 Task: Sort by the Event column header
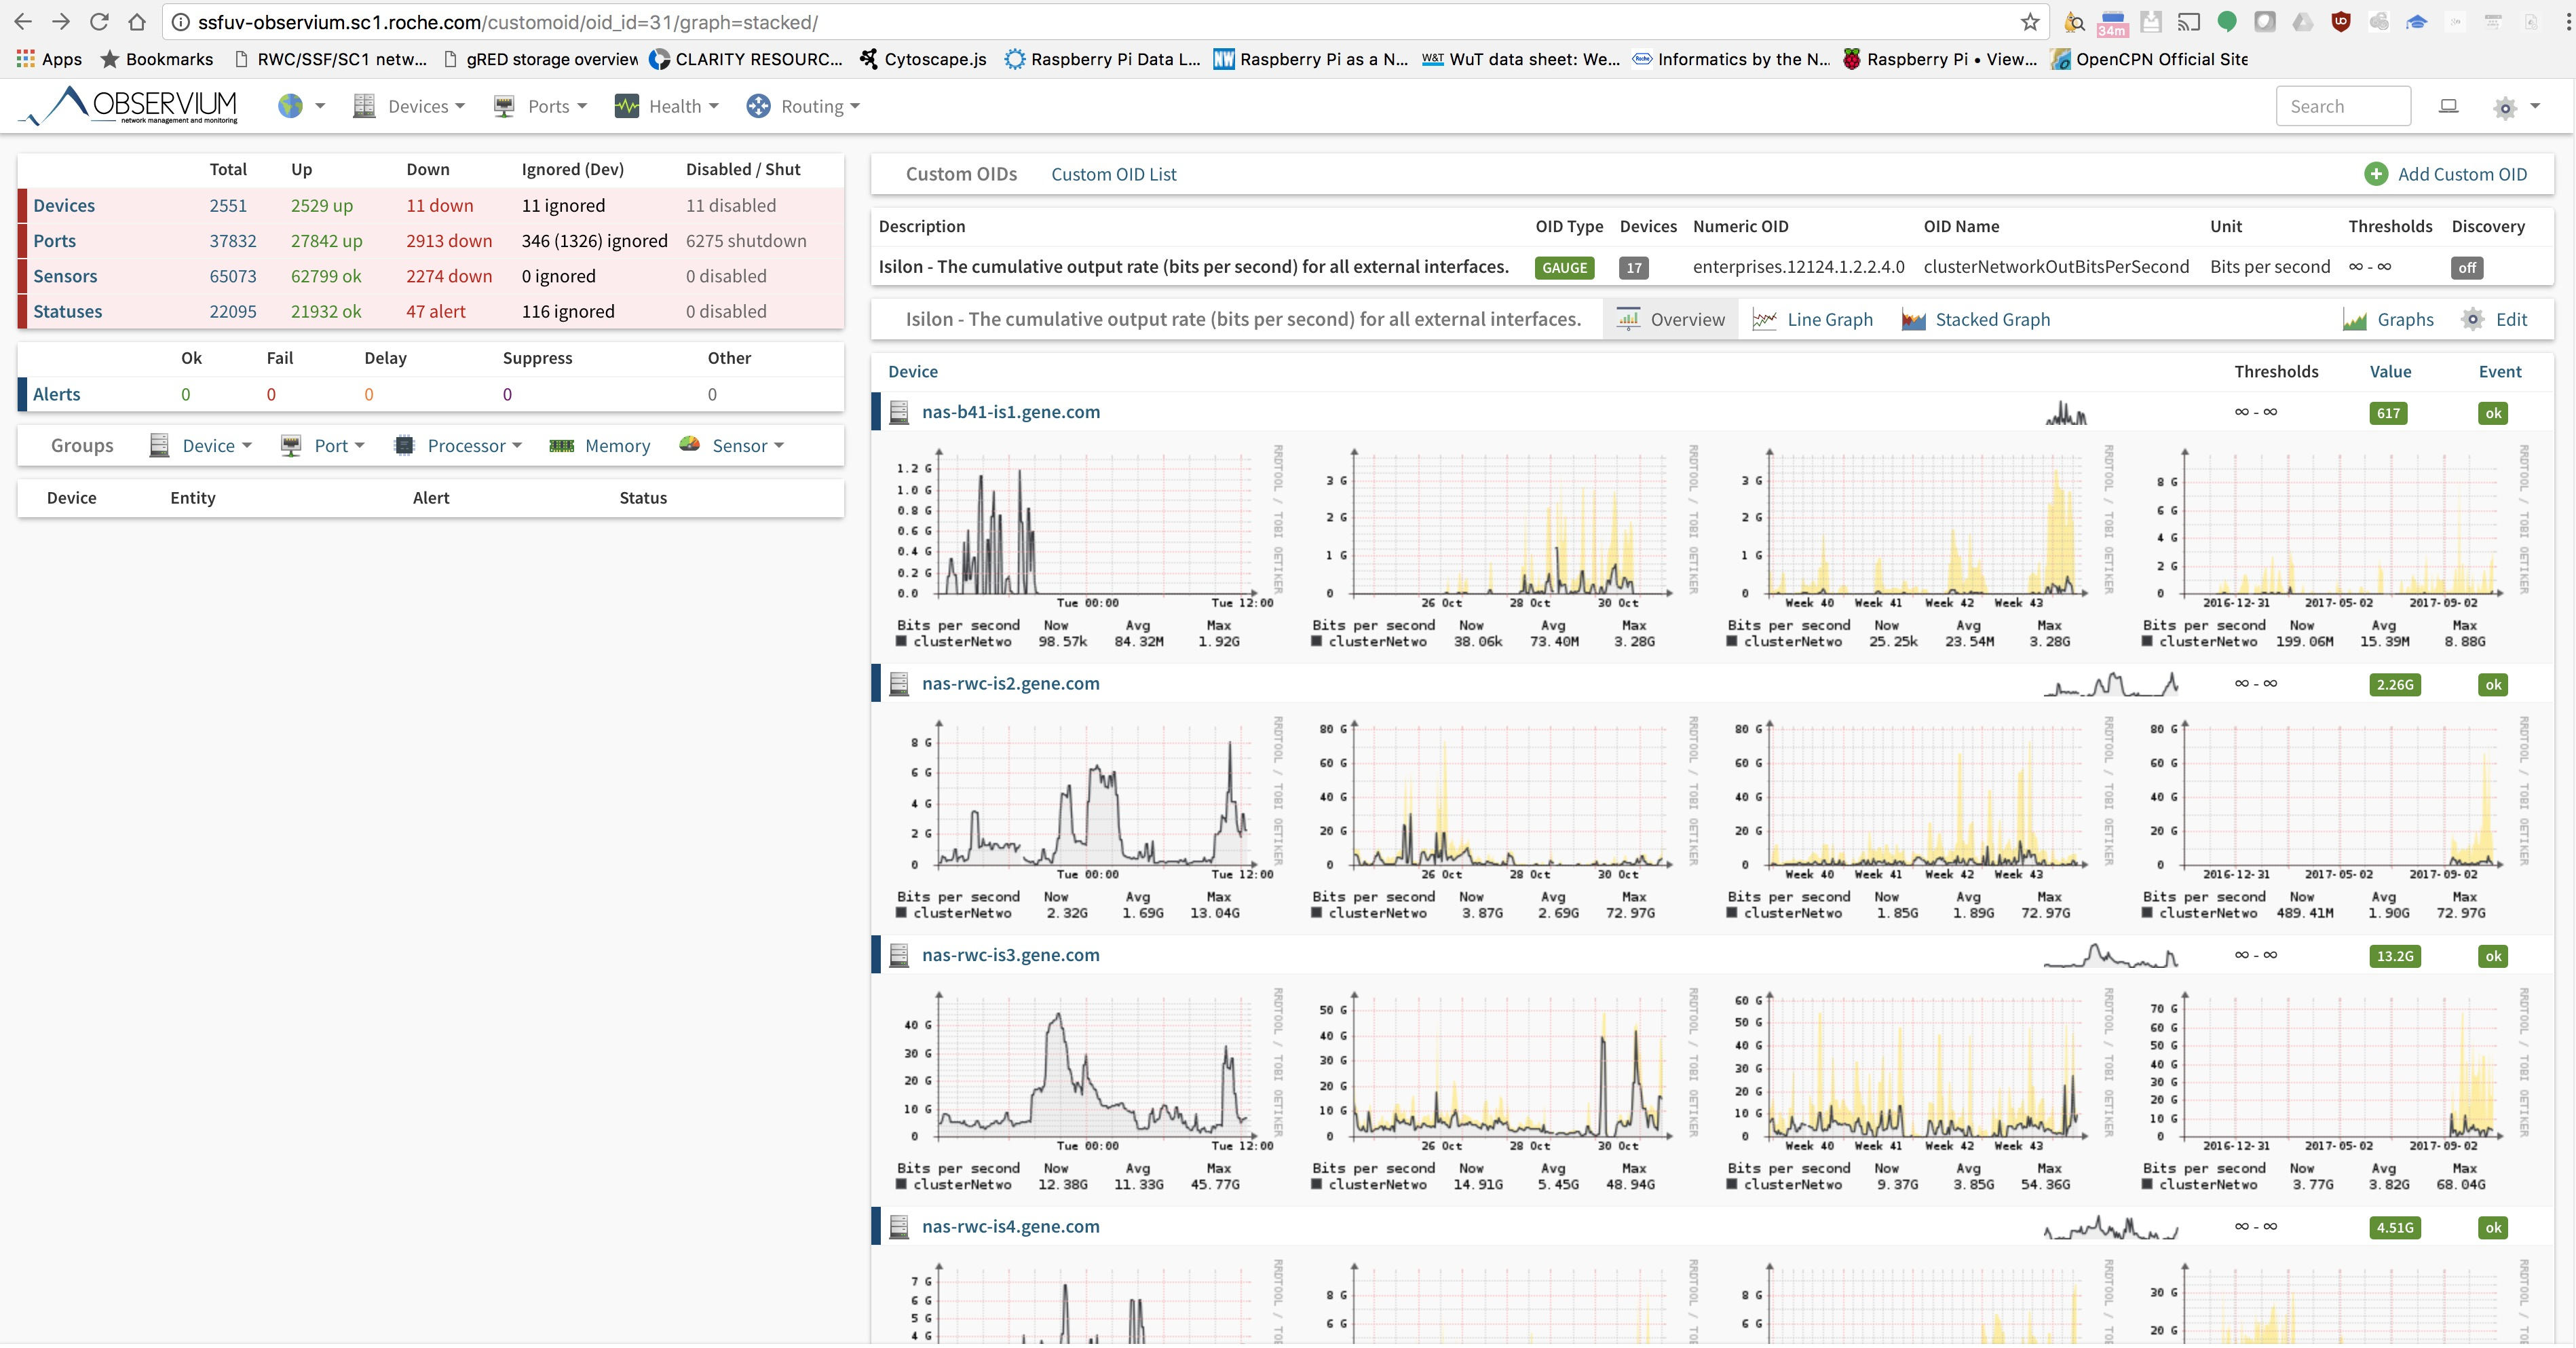pyautogui.click(x=2500, y=371)
